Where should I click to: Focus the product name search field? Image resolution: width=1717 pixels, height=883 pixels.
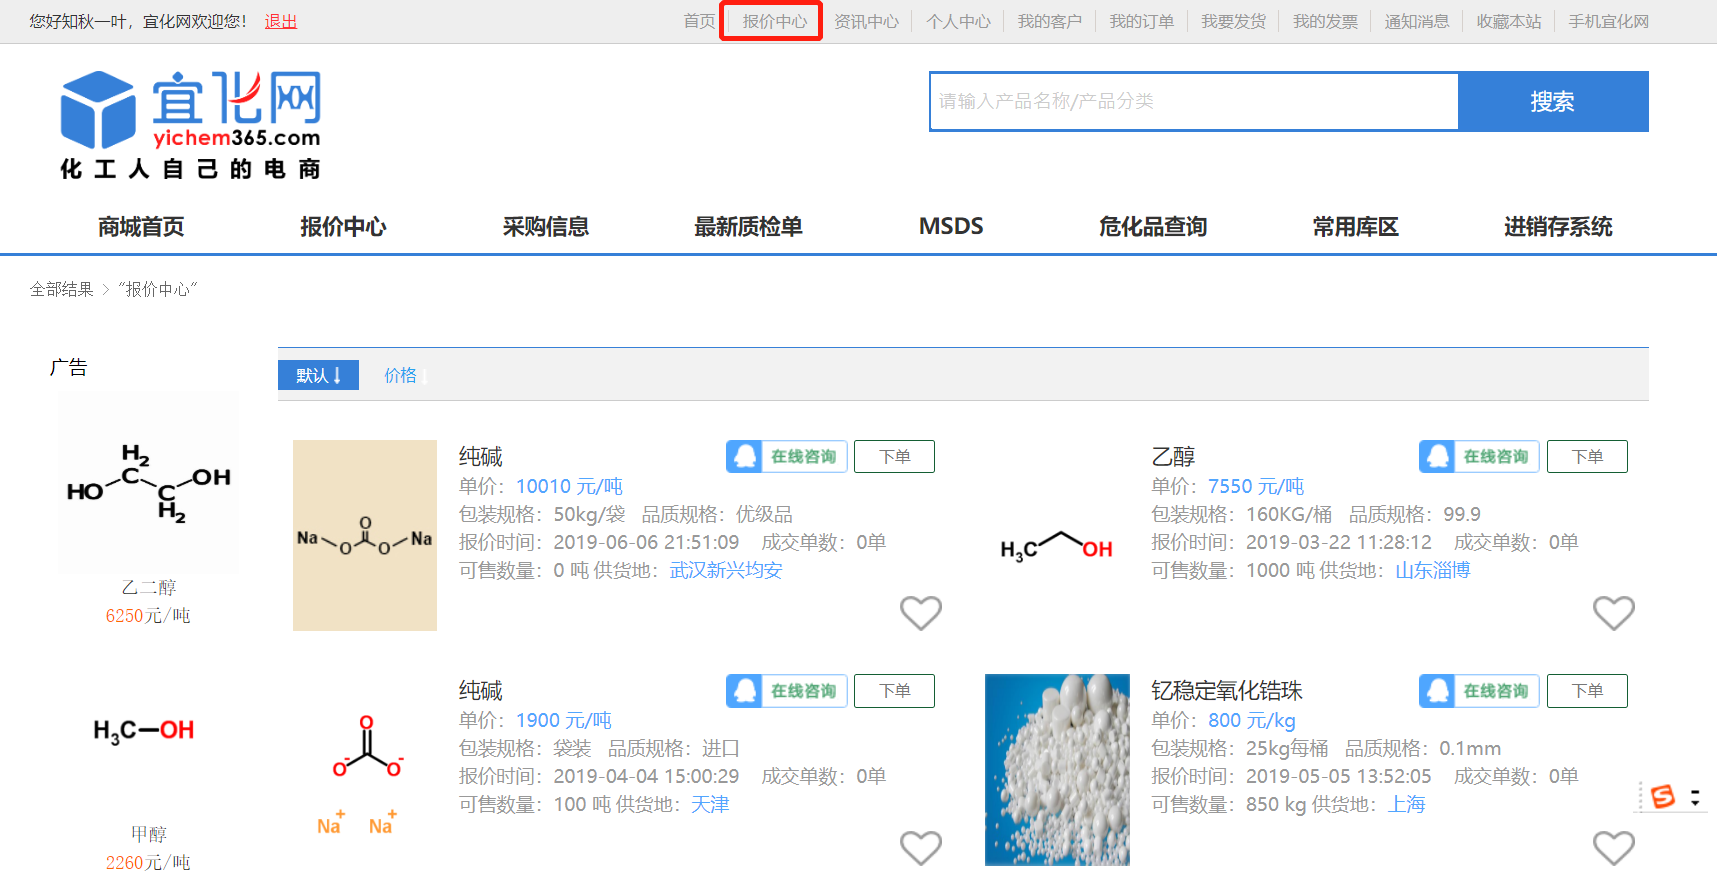point(1193,101)
